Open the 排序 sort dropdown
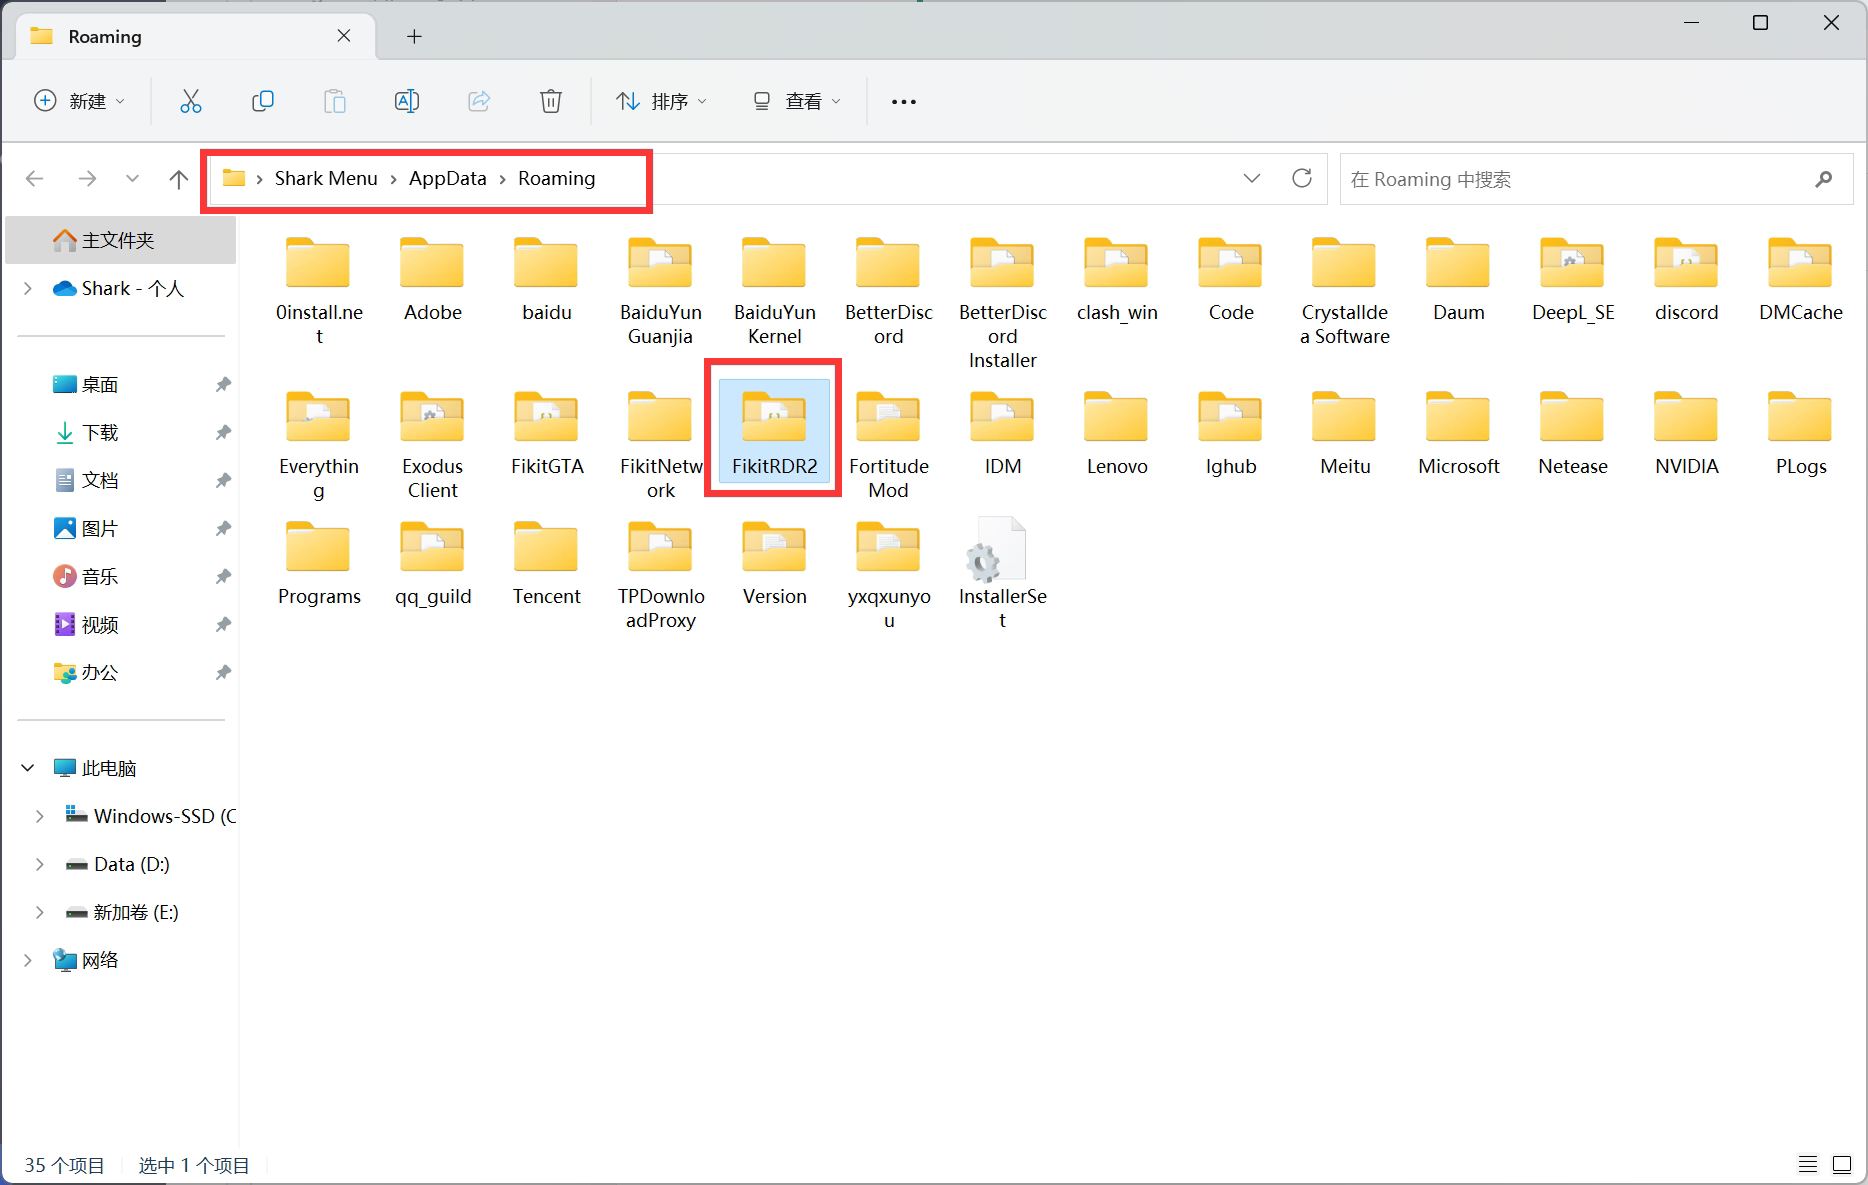 (x=661, y=101)
